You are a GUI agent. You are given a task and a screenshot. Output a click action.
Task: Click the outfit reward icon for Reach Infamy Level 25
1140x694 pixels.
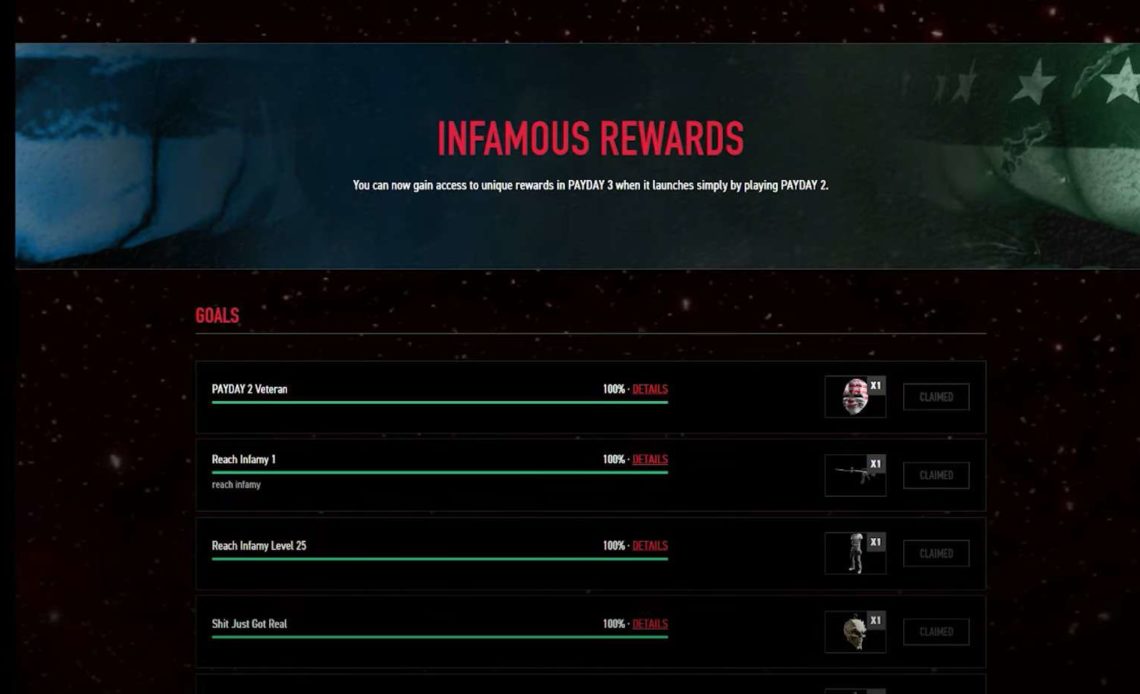[855, 553]
